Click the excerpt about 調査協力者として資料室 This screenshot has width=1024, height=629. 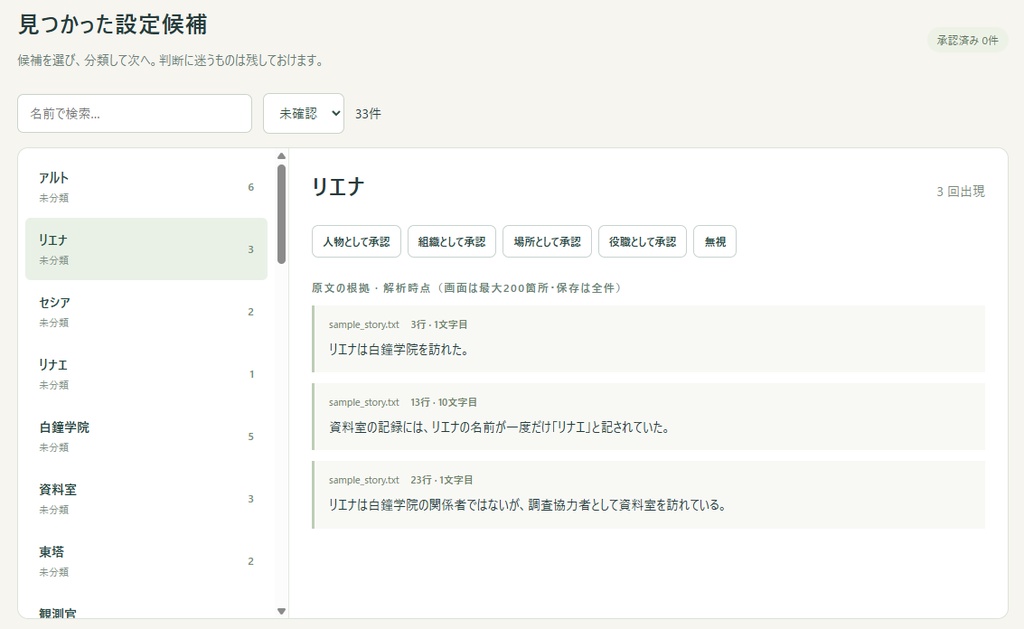(528, 505)
